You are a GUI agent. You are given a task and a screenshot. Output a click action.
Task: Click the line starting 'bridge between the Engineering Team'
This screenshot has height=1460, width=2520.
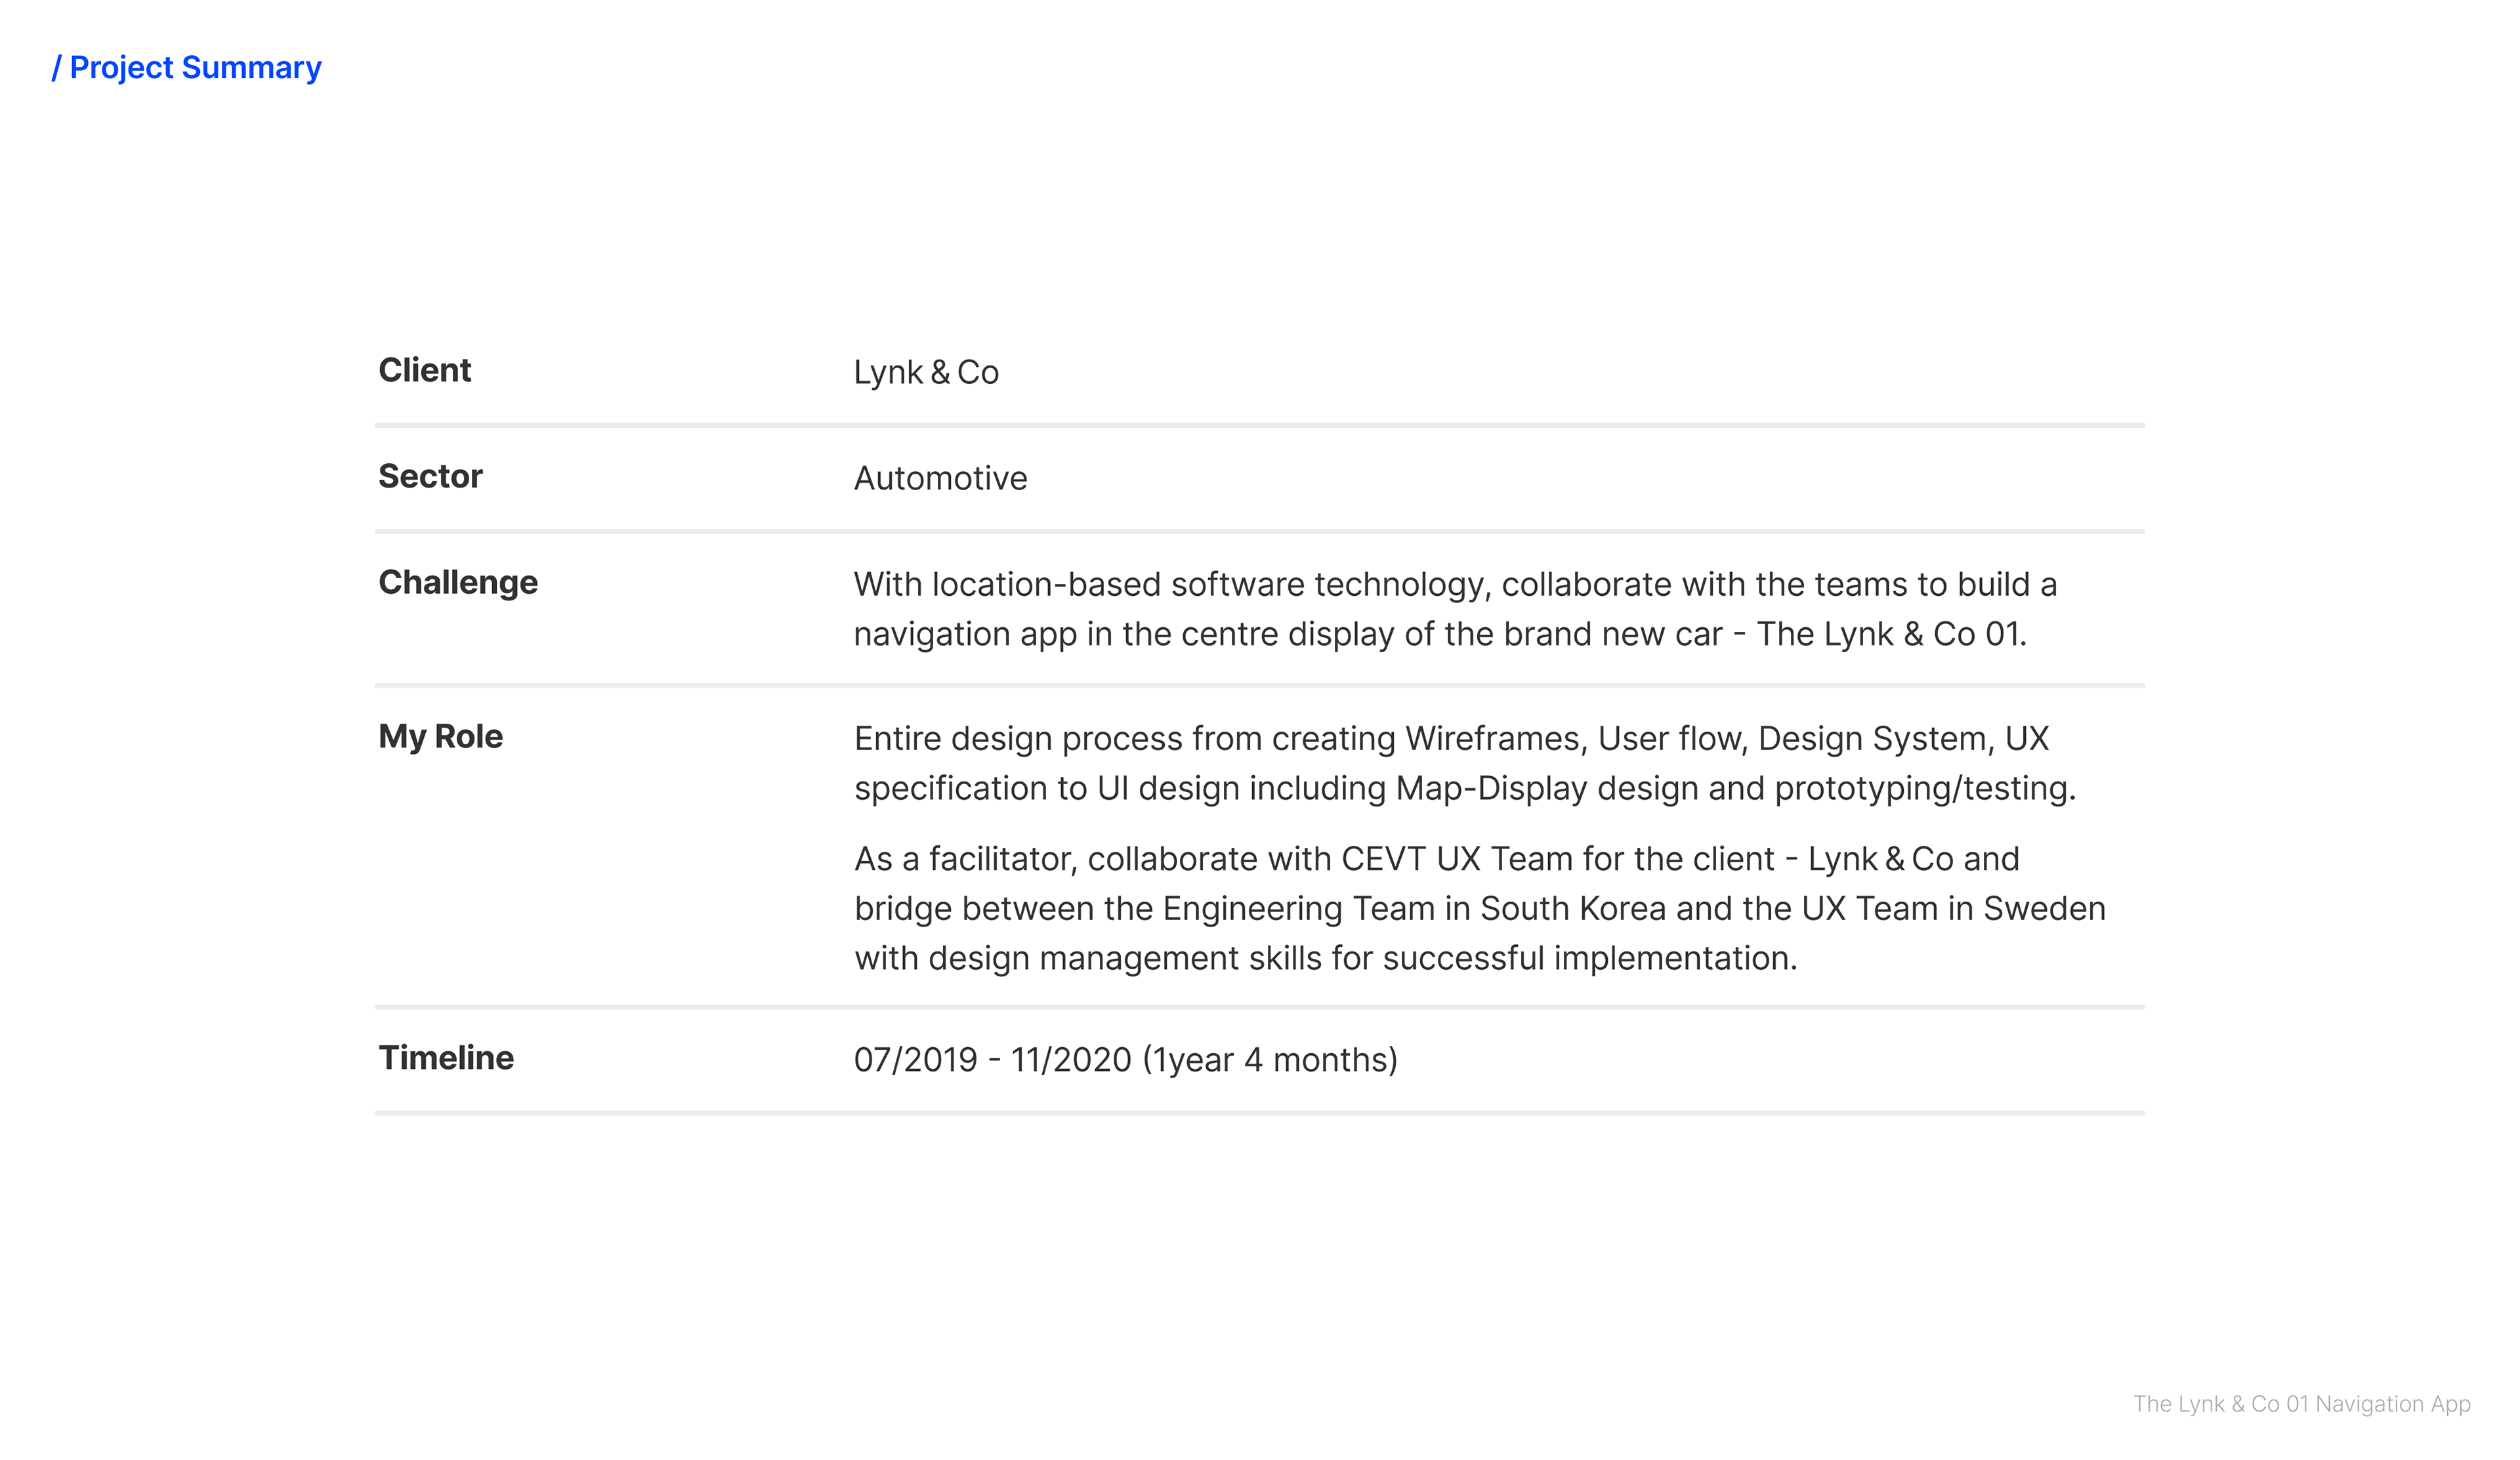click(x=1480, y=909)
